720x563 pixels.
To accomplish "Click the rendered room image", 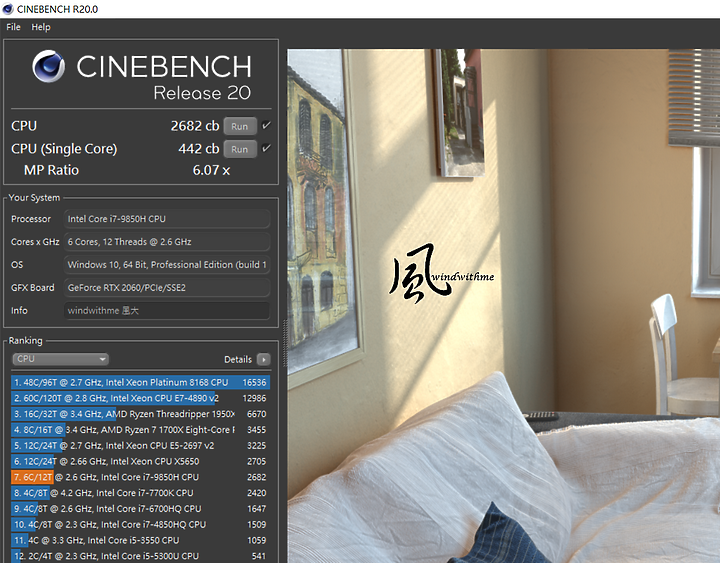I will (504, 306).
